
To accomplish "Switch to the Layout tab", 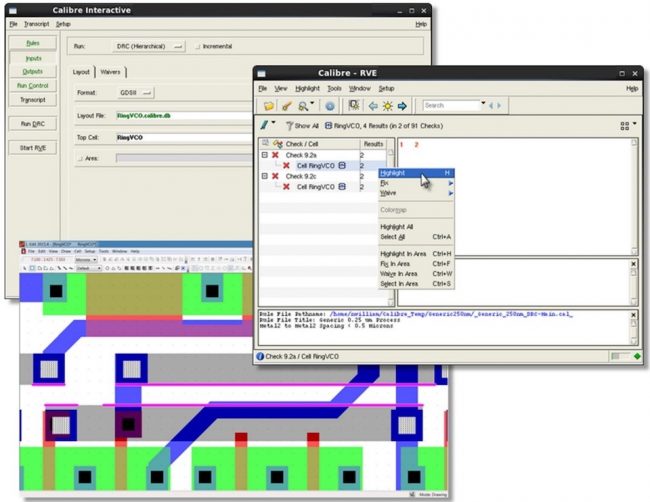I will coord(81,72).
